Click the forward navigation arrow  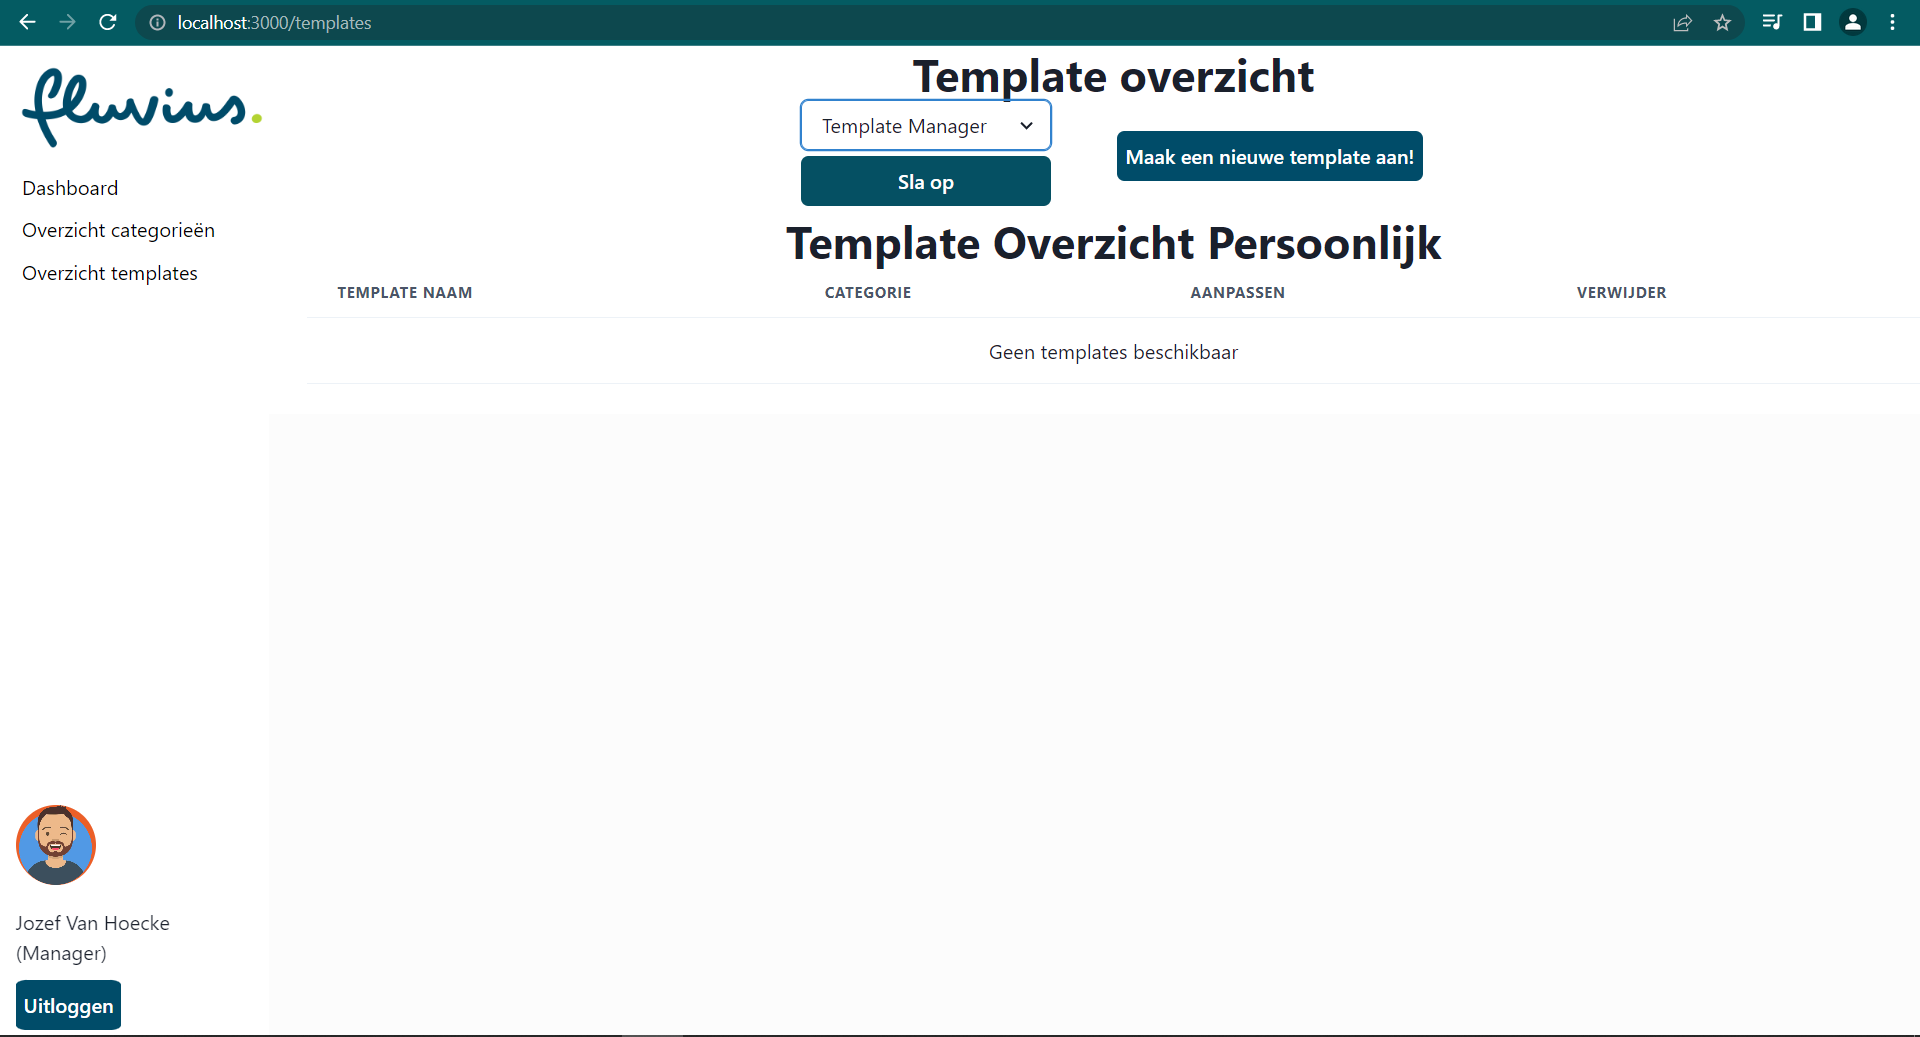coord(67,22)
